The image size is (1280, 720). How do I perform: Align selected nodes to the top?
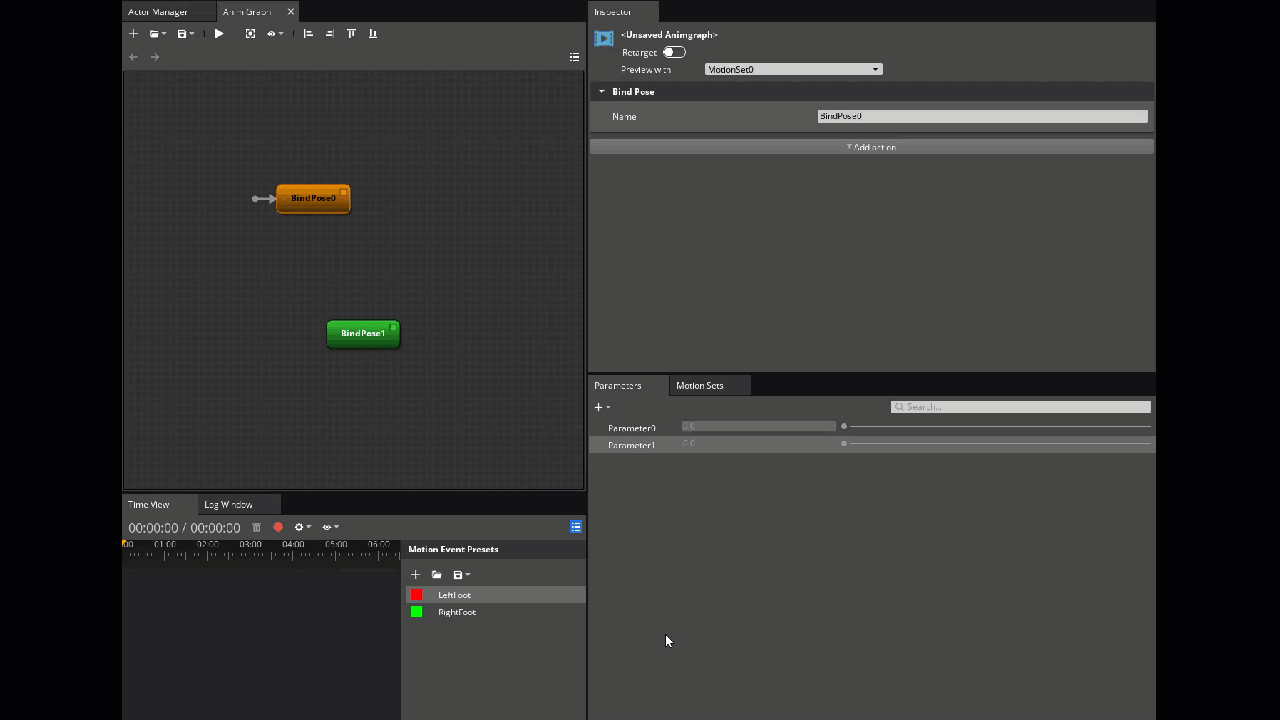coord(351,33)
